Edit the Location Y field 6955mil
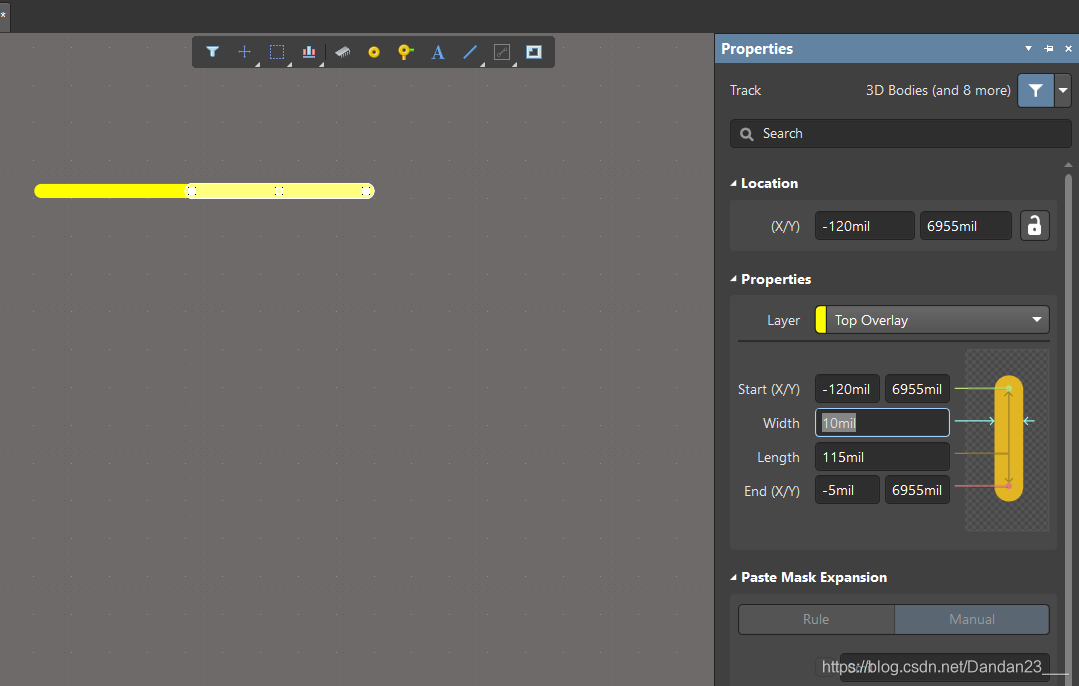Screen dimensions: 1079x686 [965, 226]
